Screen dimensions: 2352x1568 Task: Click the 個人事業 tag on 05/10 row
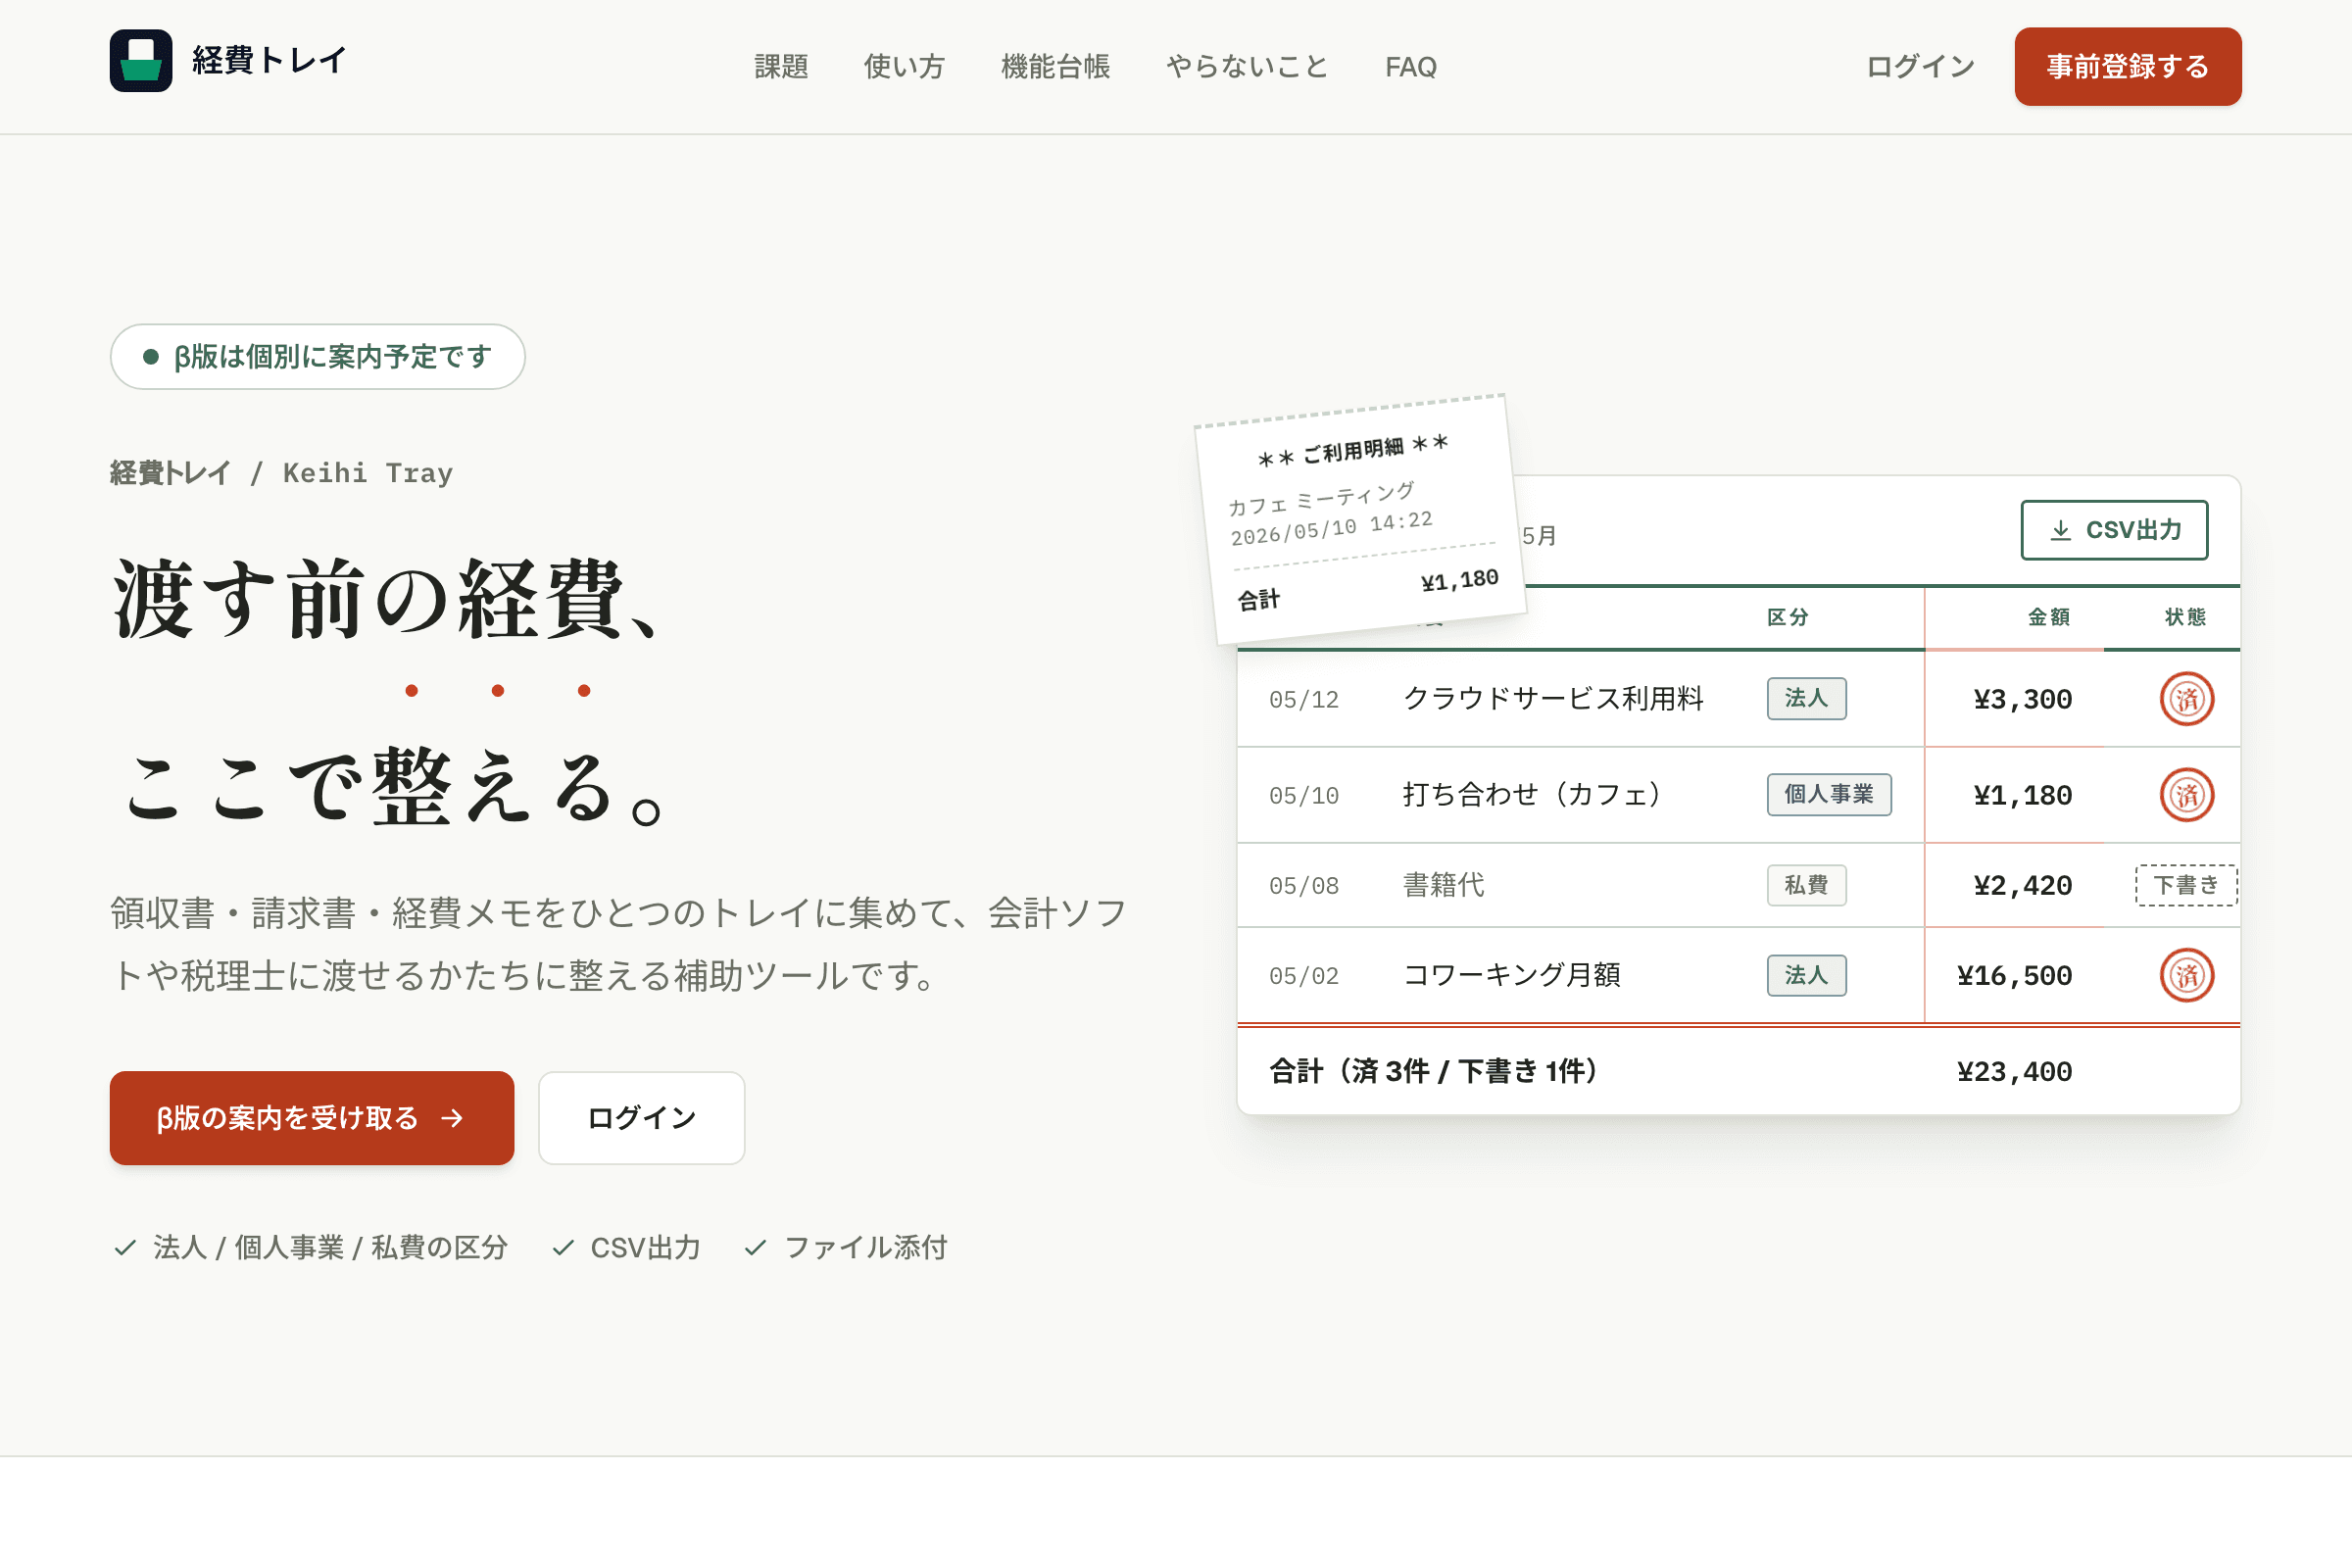(1829, 794)
